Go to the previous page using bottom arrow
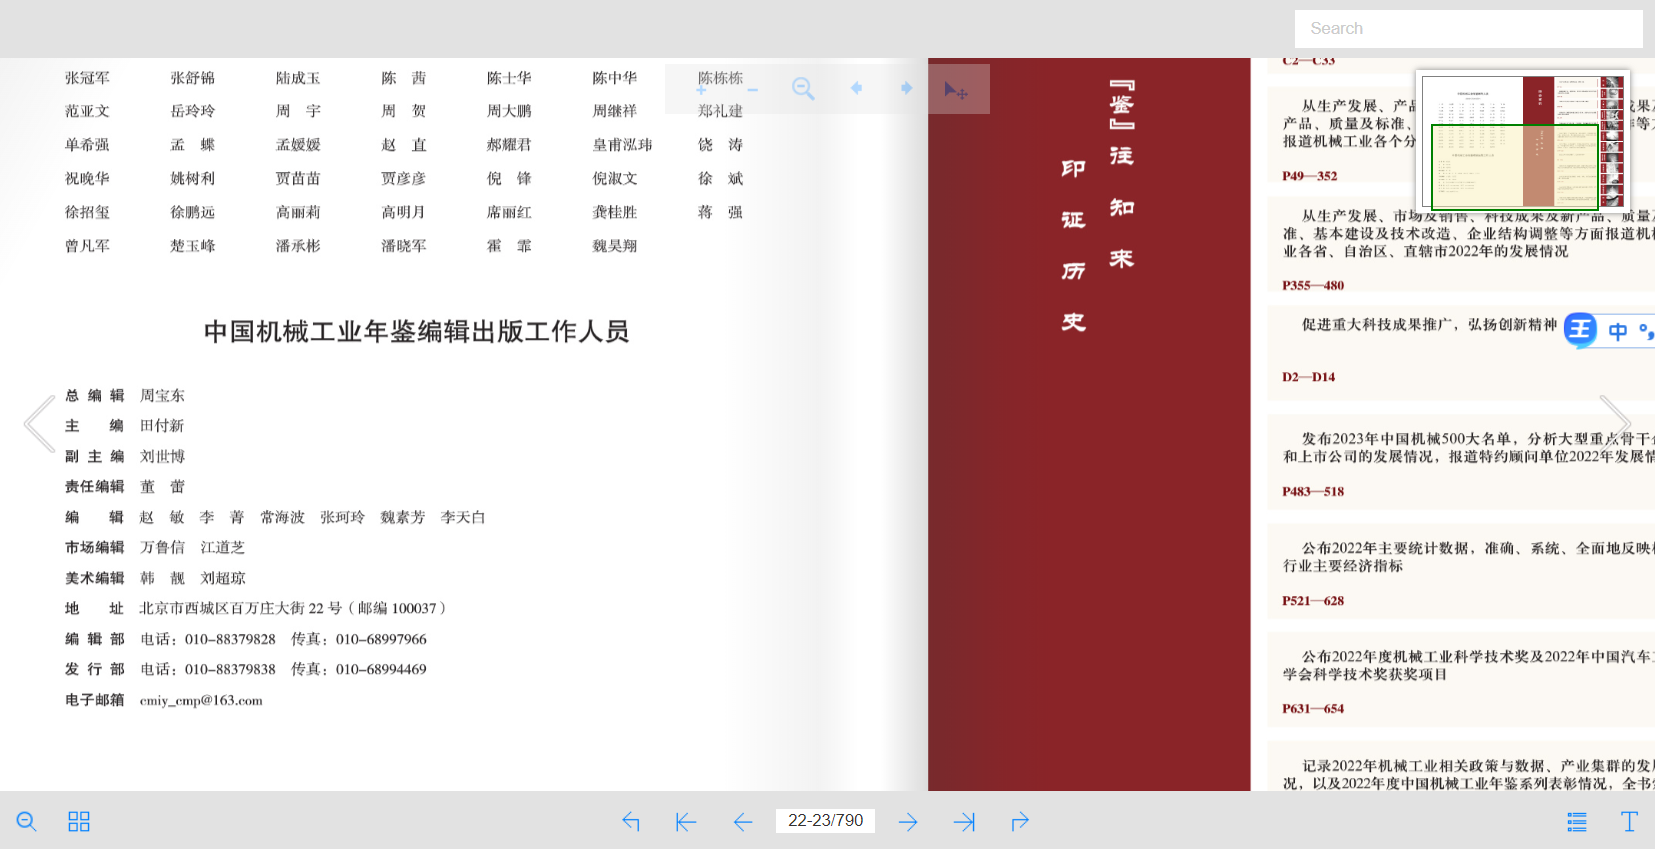Viewport: 1655px width, 849px height. click(x=742, y=821)
